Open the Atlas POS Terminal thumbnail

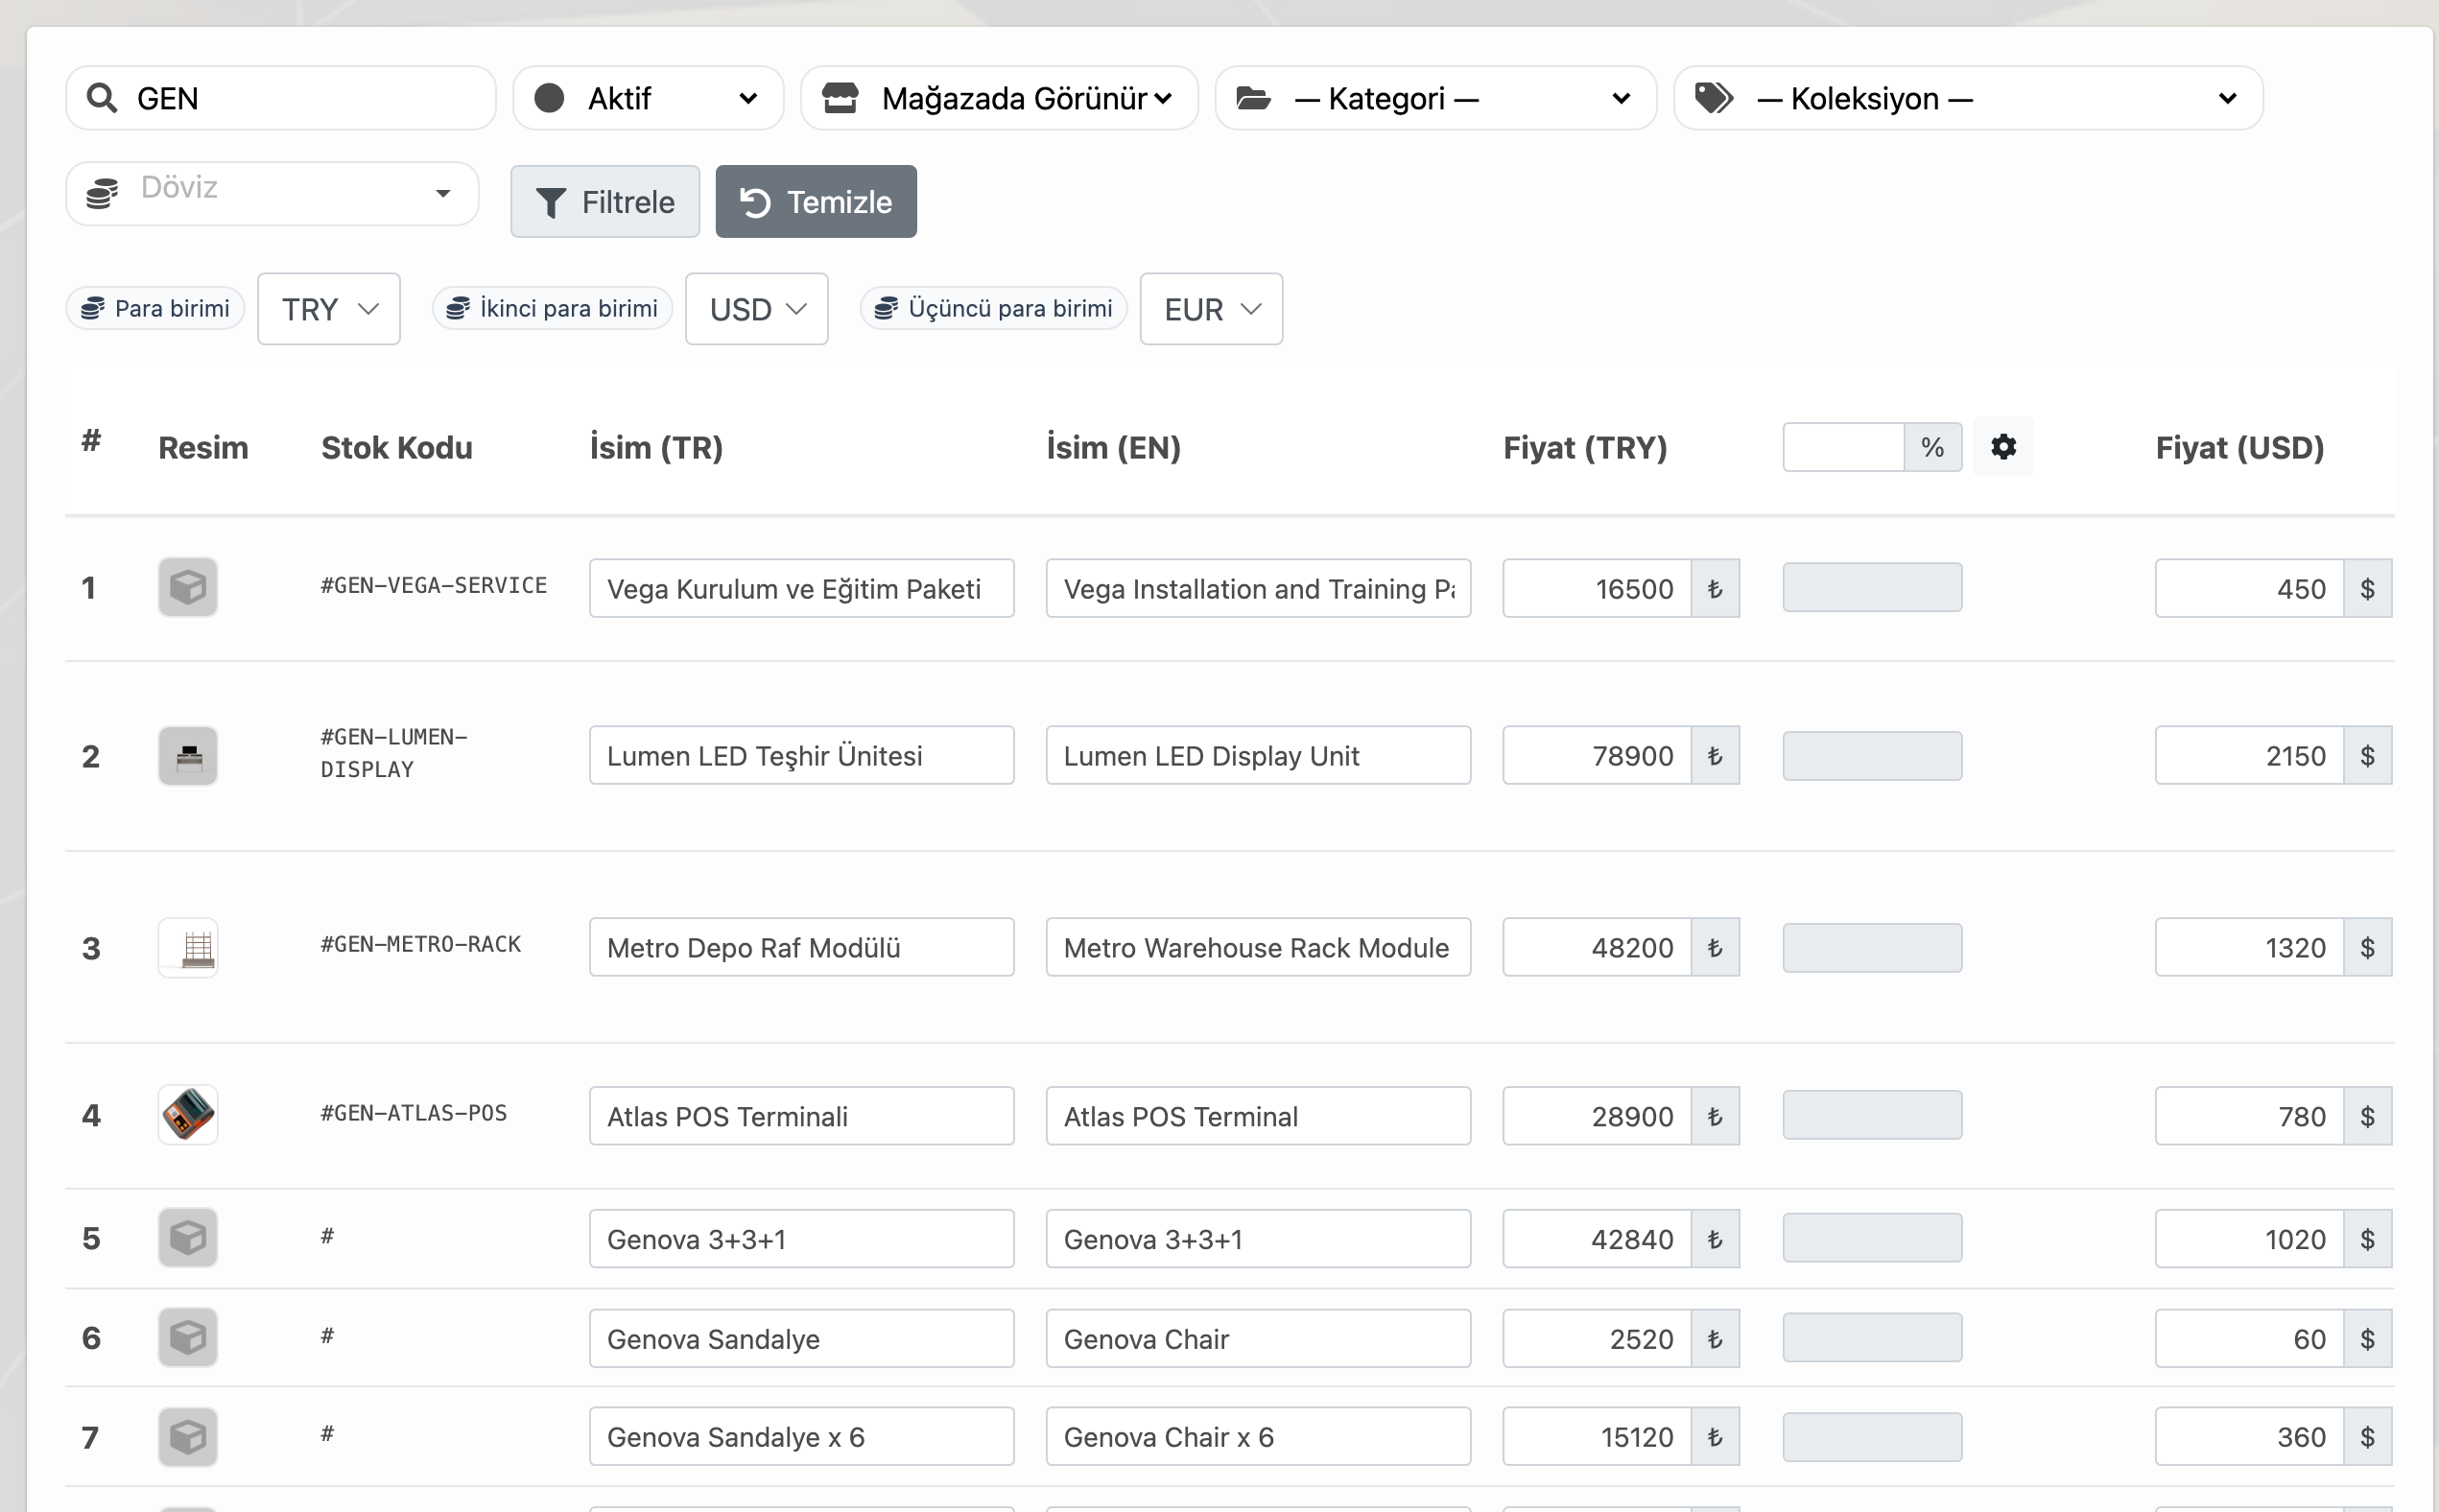(188, 1115)
